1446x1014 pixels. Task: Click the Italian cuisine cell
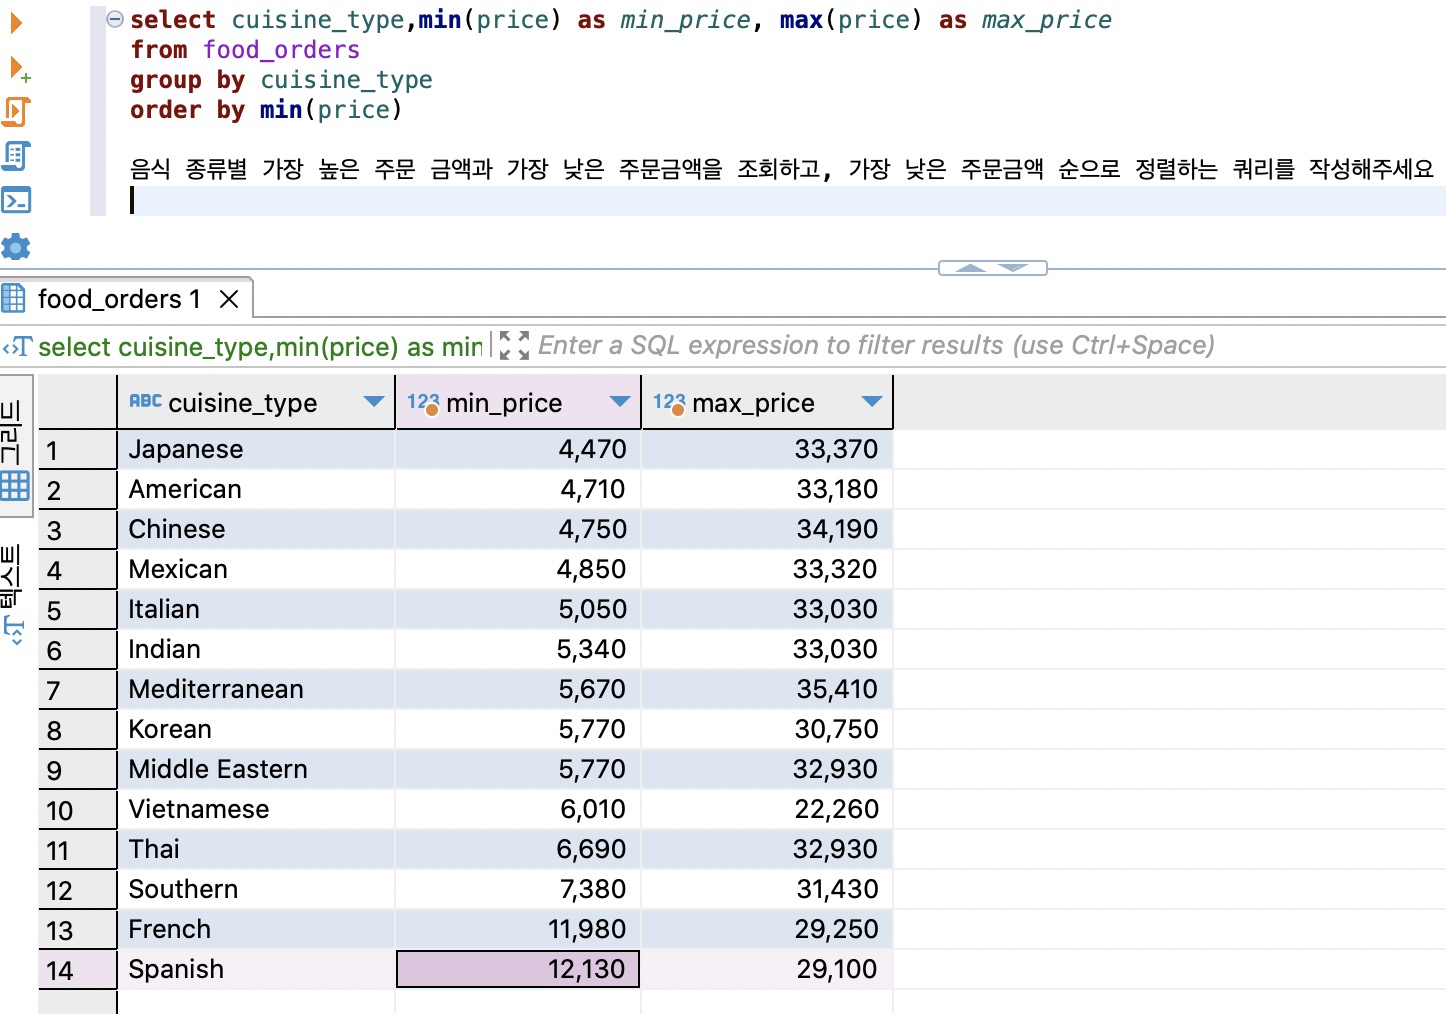(x=256, y=609)
